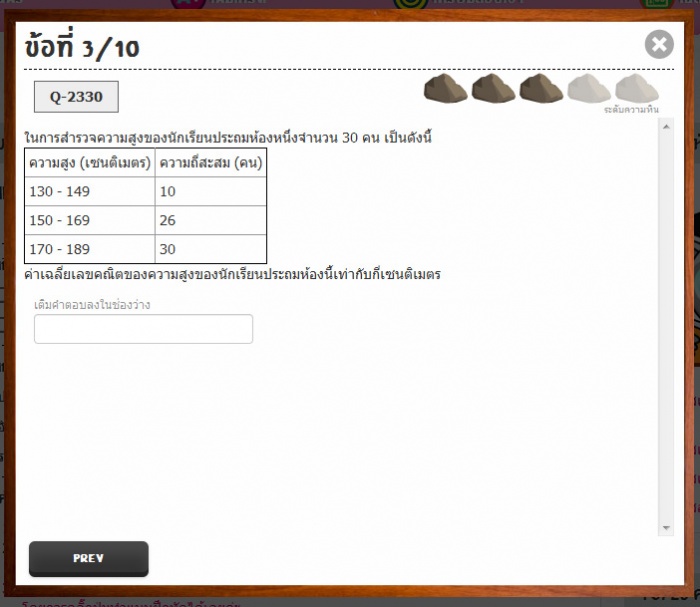Click the vertical scrollbar track
Viewport: 700px width, 607px height.
(666, 330)
